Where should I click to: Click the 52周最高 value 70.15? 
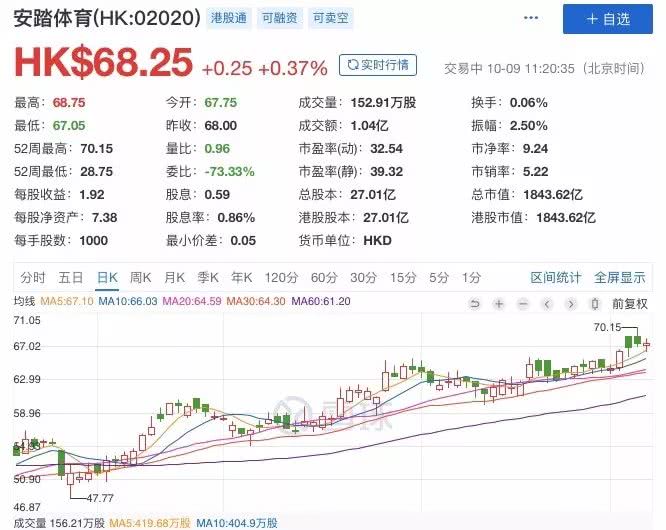(96, 149)
